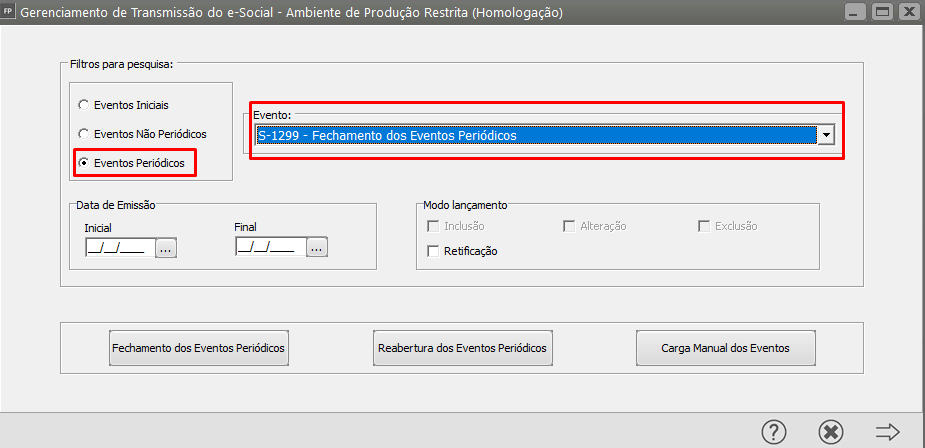Click the cancel X circle icon
Image resolution: width=925 pixels, height=448 pixels.
coord(830,431)
